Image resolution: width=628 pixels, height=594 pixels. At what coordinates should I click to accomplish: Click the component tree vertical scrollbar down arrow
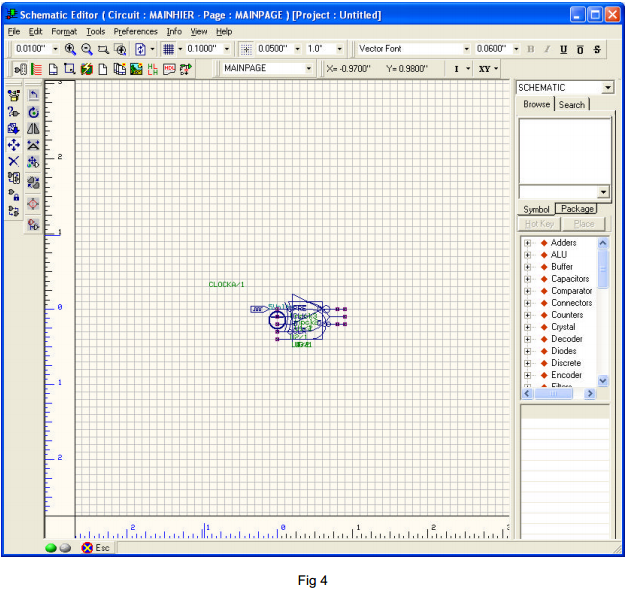pyautogui.click(x=603, y=381)
